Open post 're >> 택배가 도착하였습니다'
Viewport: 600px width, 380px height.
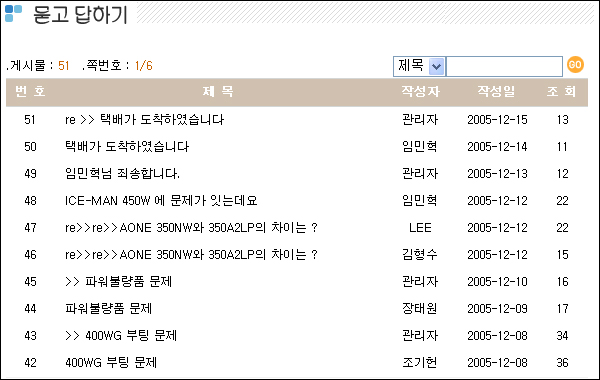click(144, 119)
